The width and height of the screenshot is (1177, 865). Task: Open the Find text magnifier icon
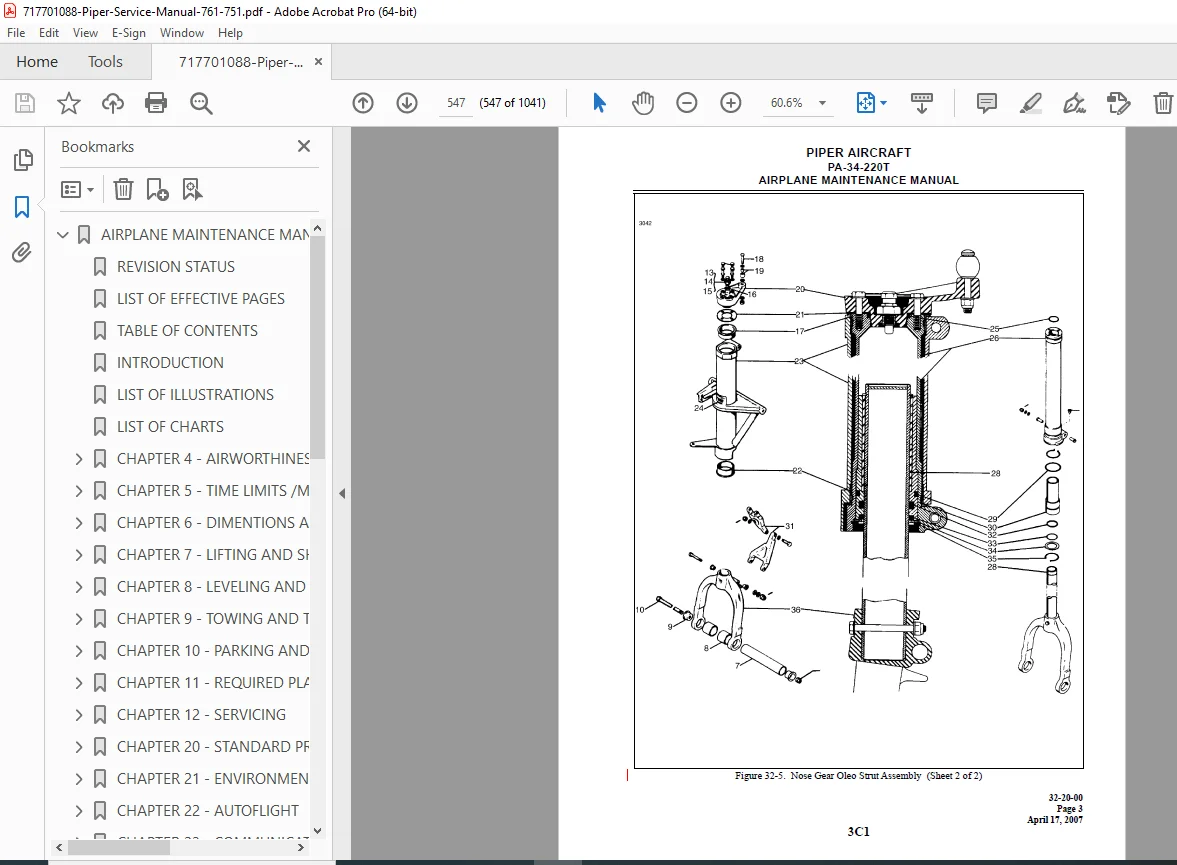(x=201, y=103)
